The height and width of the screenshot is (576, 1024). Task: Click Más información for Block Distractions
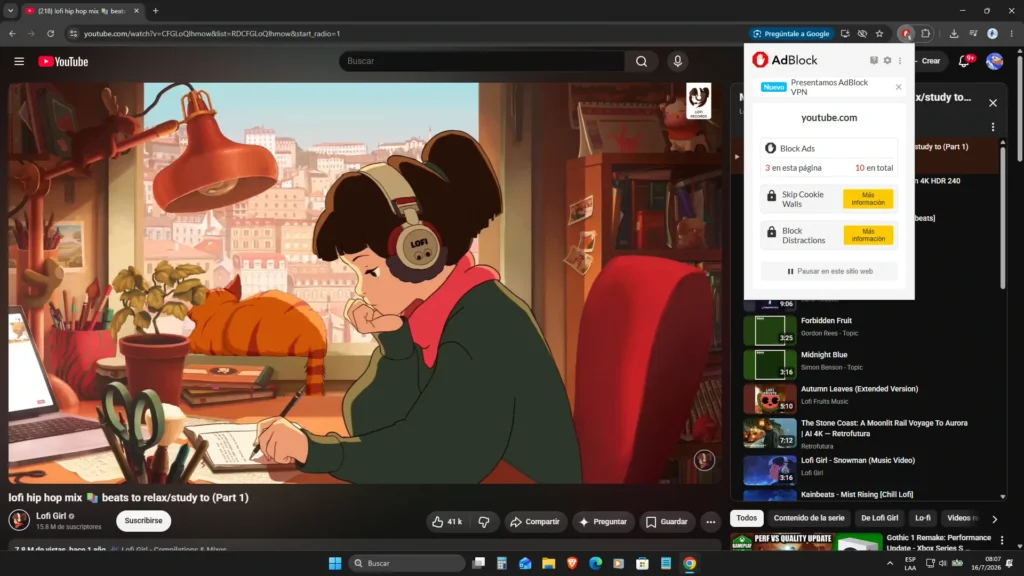tap(868, 235)
